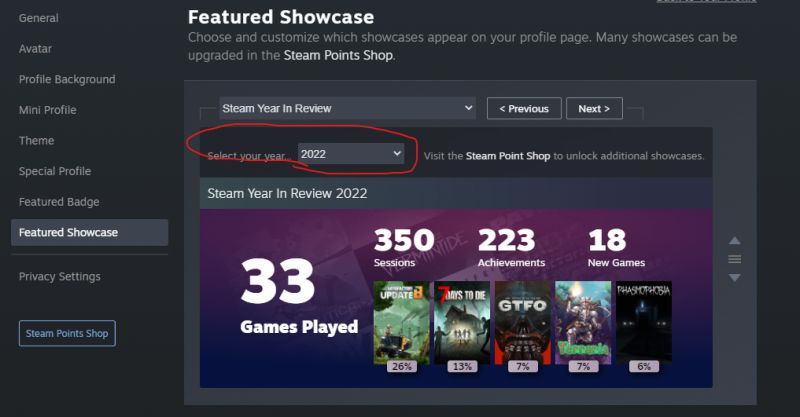
Task: Grab the showcase reorder handle icon
Action: (734, 259)
